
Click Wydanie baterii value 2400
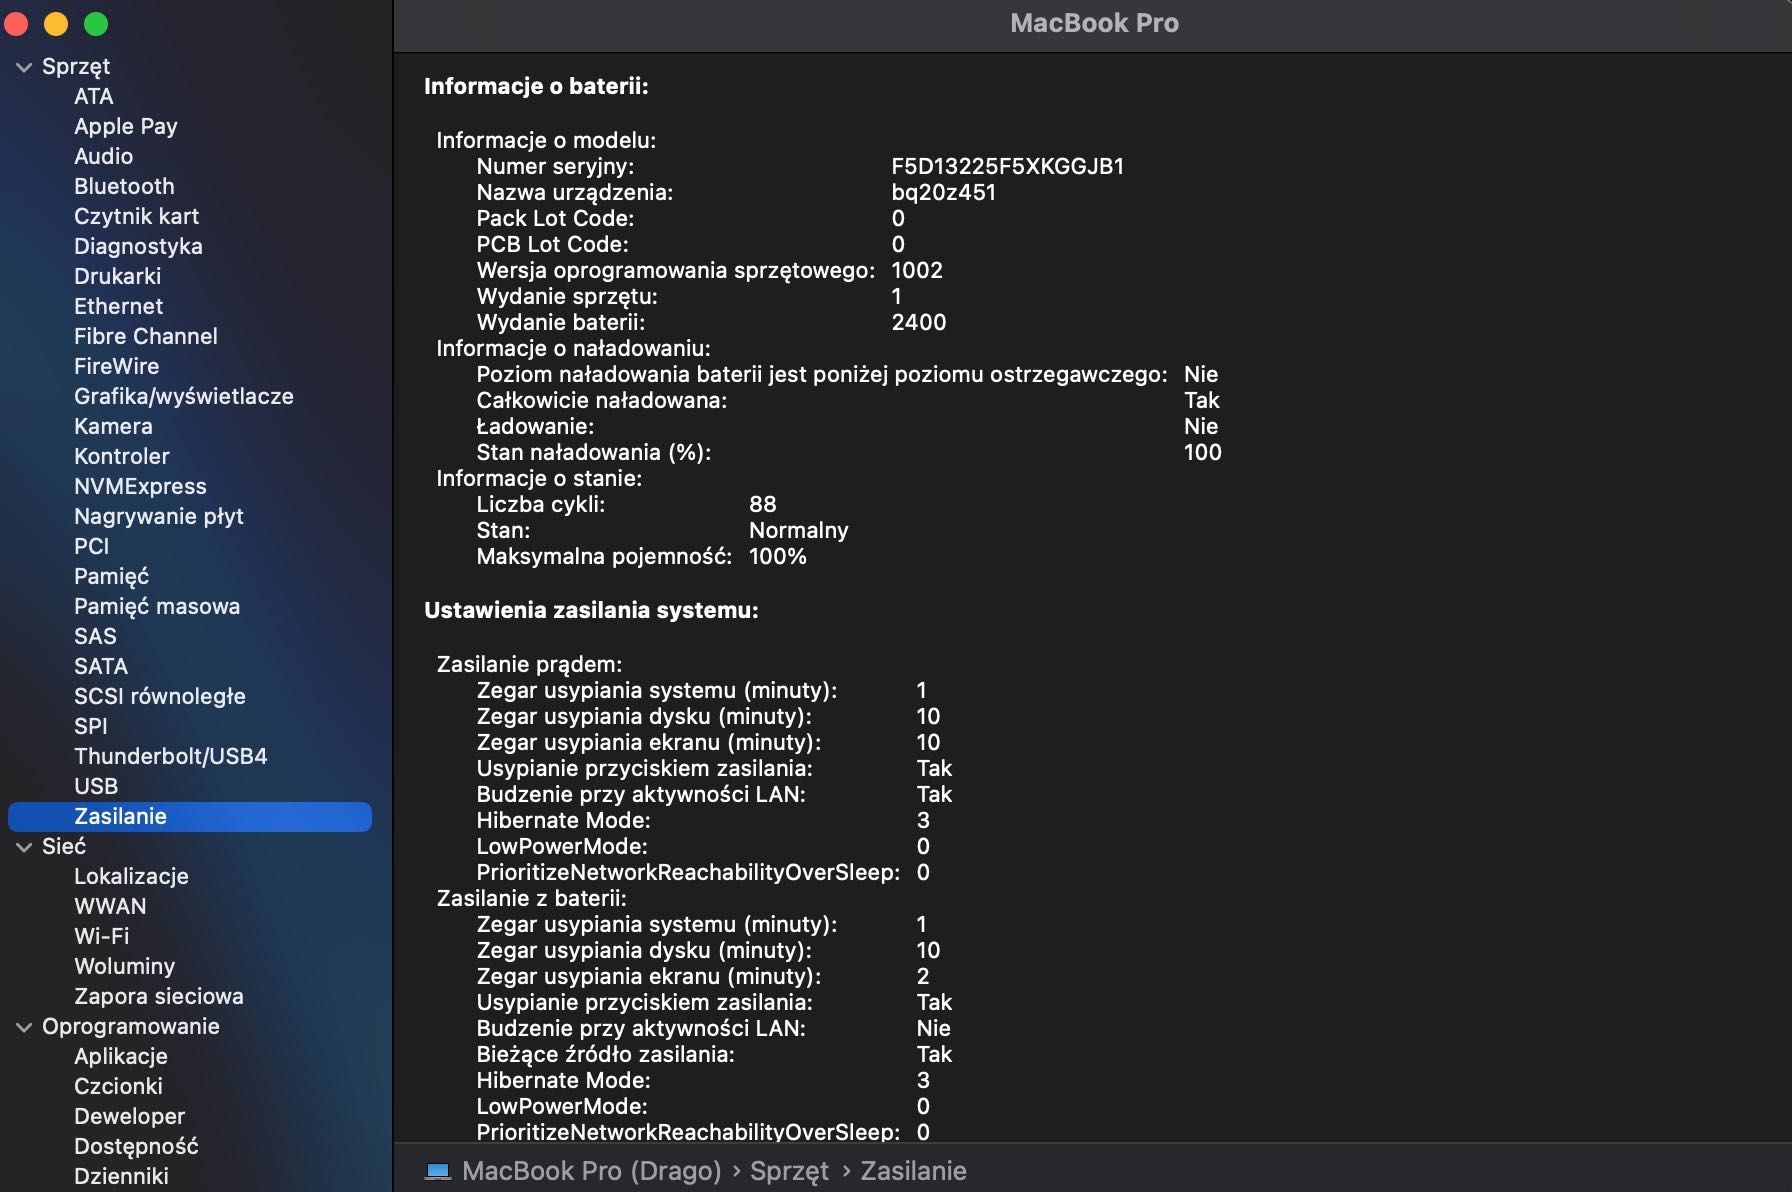919,322
